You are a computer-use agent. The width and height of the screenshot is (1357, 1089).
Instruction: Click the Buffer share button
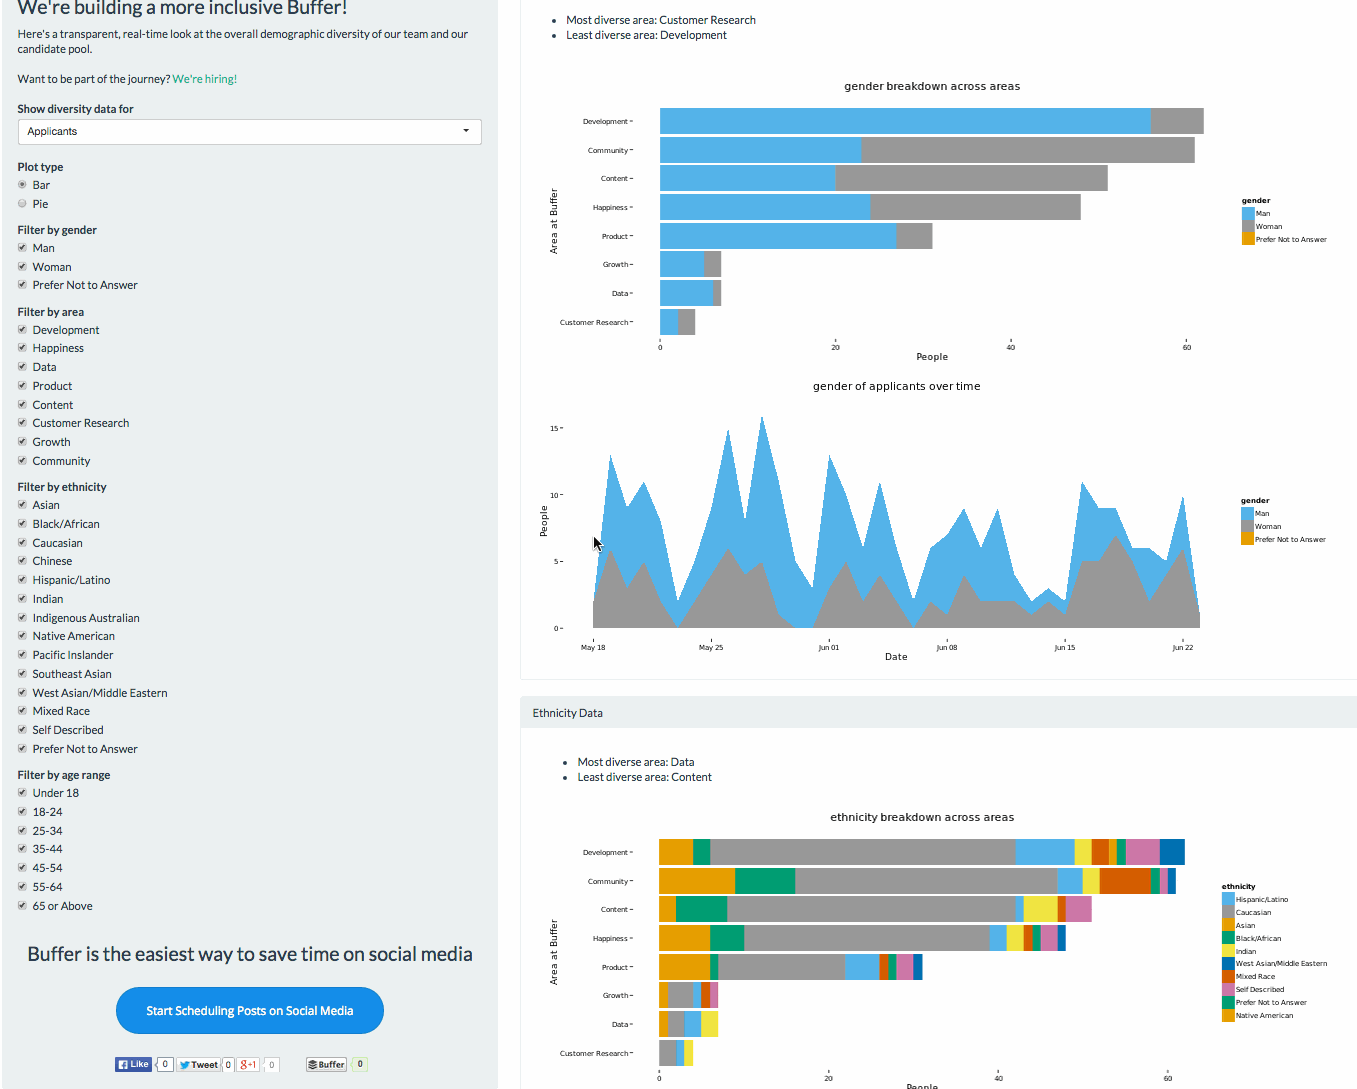(326, 1065)
